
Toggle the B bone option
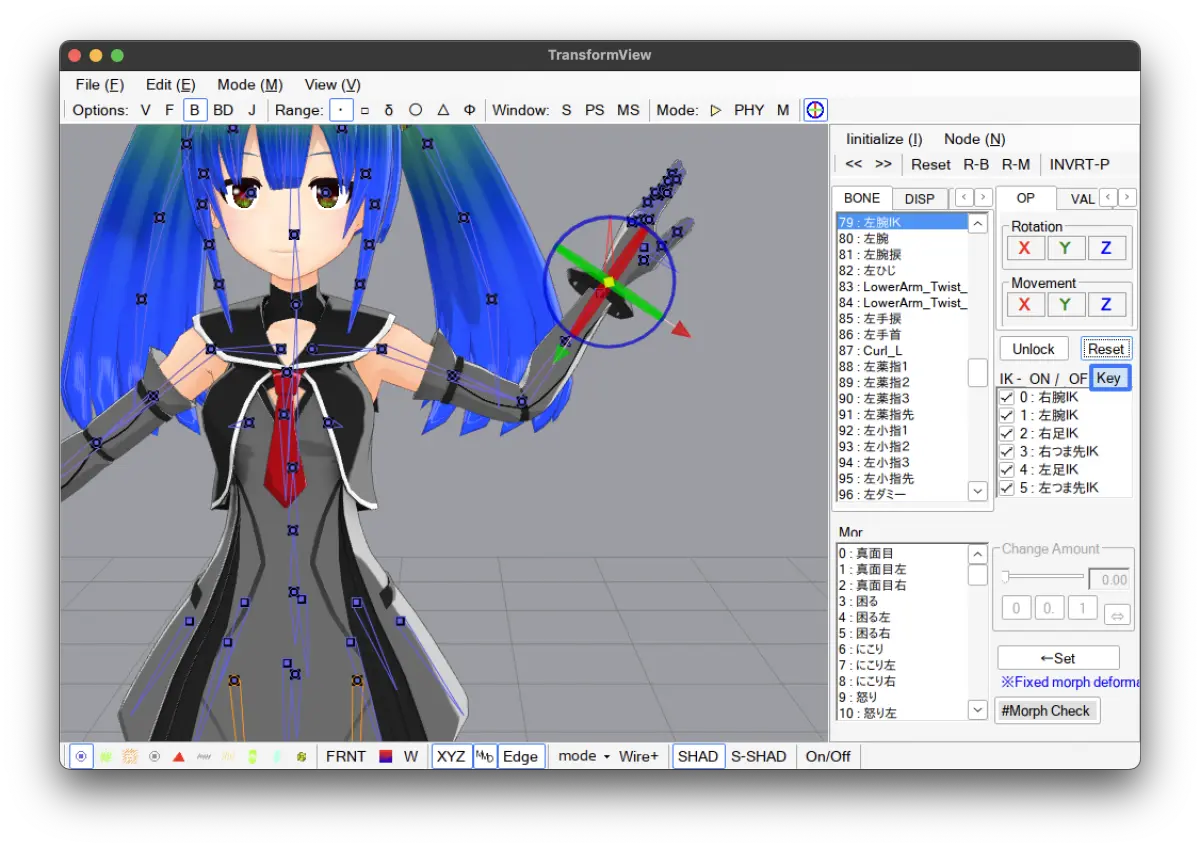pyautogui.click(x=195, y=110)
